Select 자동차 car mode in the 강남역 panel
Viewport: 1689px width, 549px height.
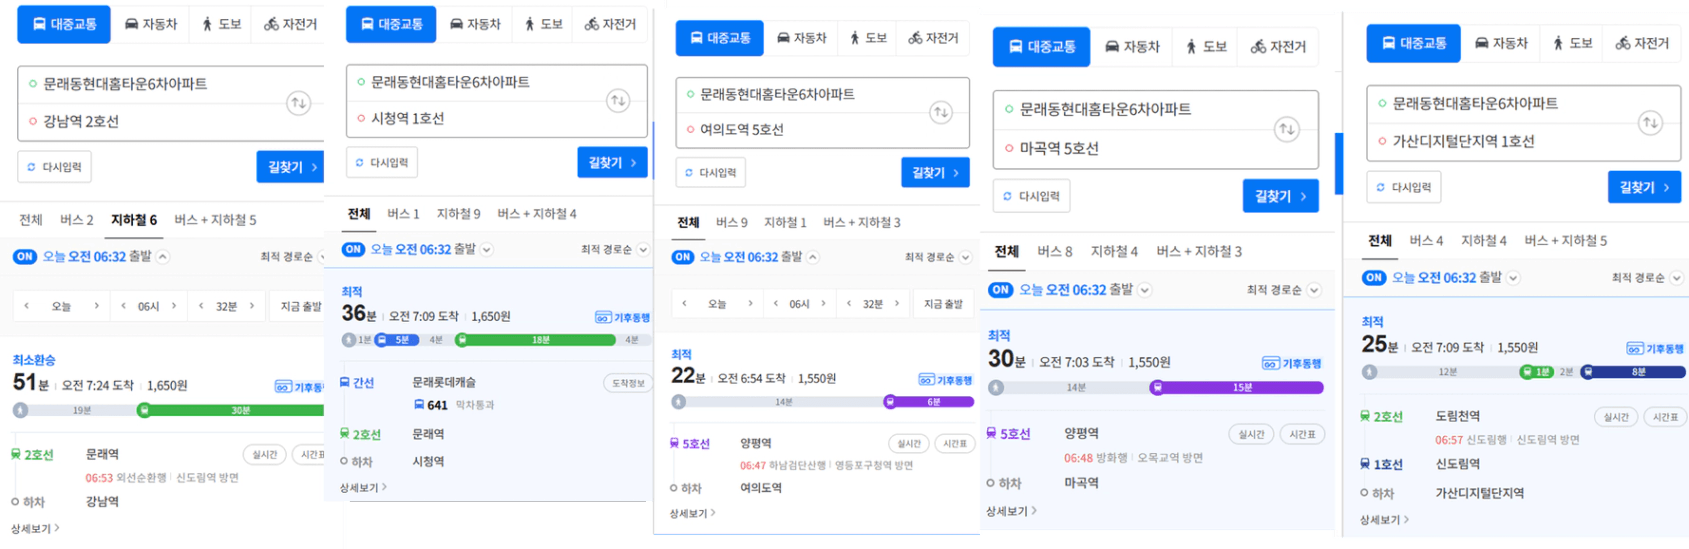150,24
